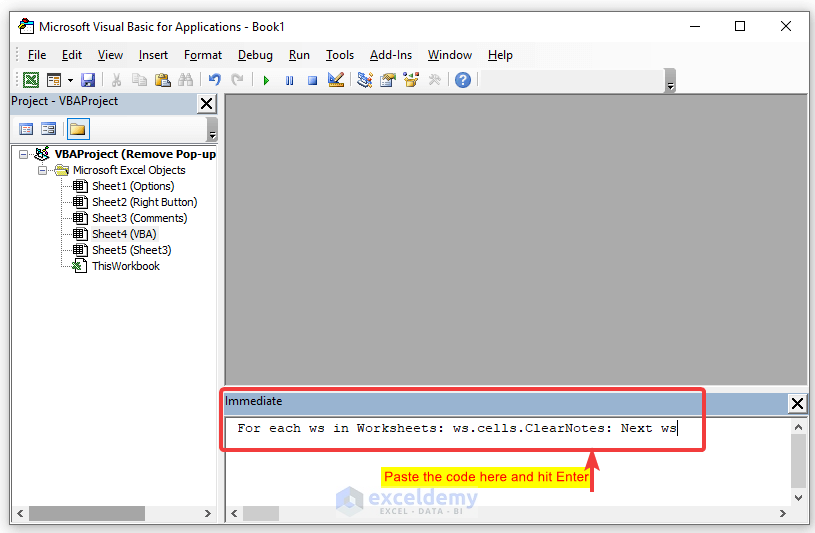815x533 pixels.
Task: Open the Tools menu
Action: click(x=339, y=55)
